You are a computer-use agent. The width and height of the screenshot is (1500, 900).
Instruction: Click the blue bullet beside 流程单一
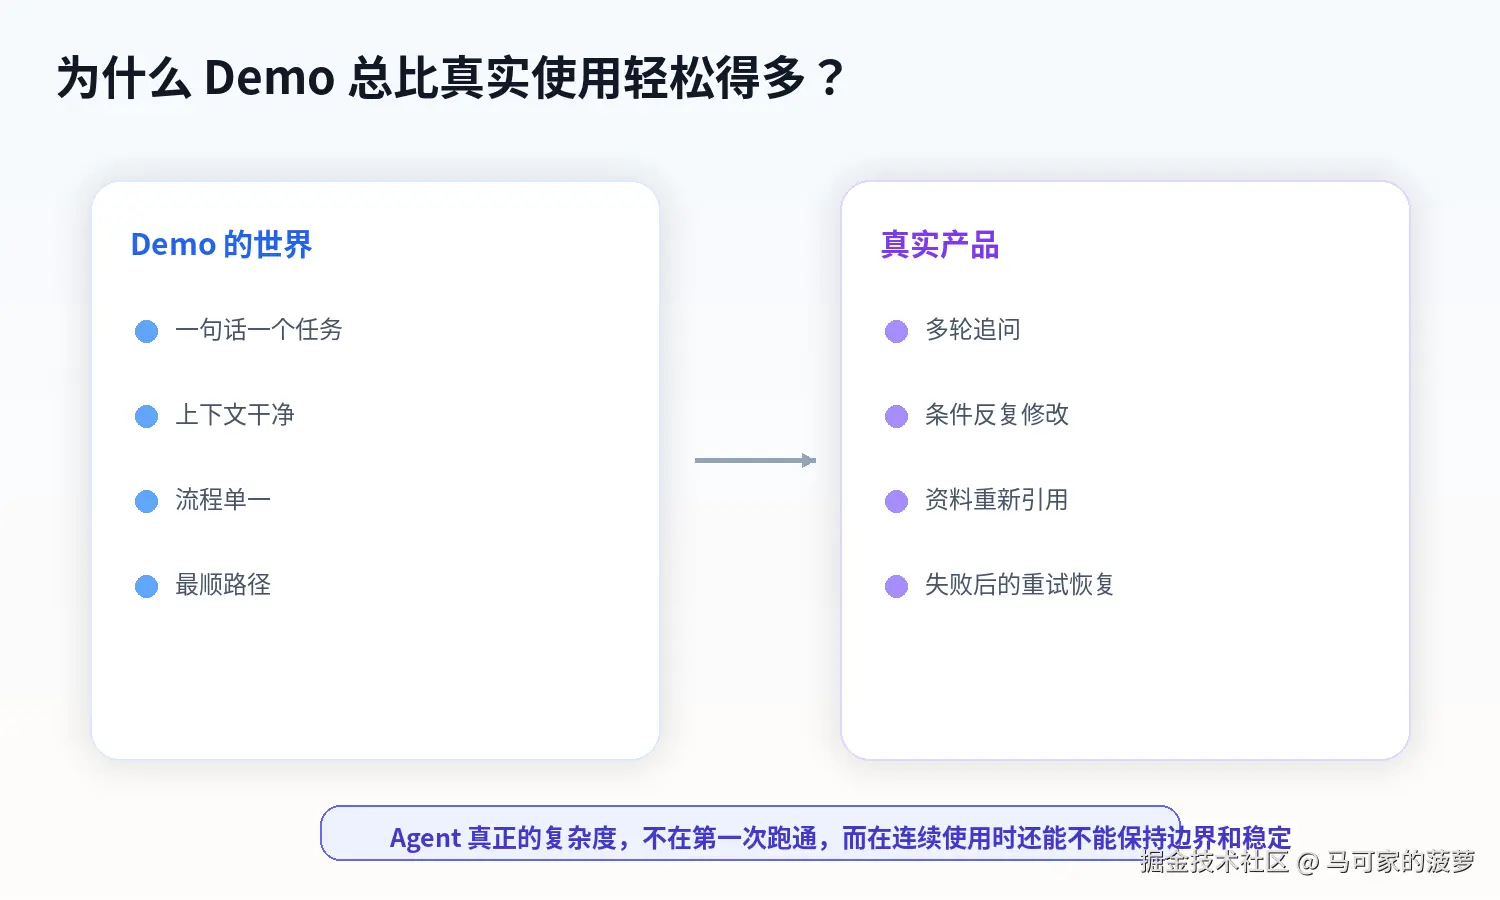[146, 501]
